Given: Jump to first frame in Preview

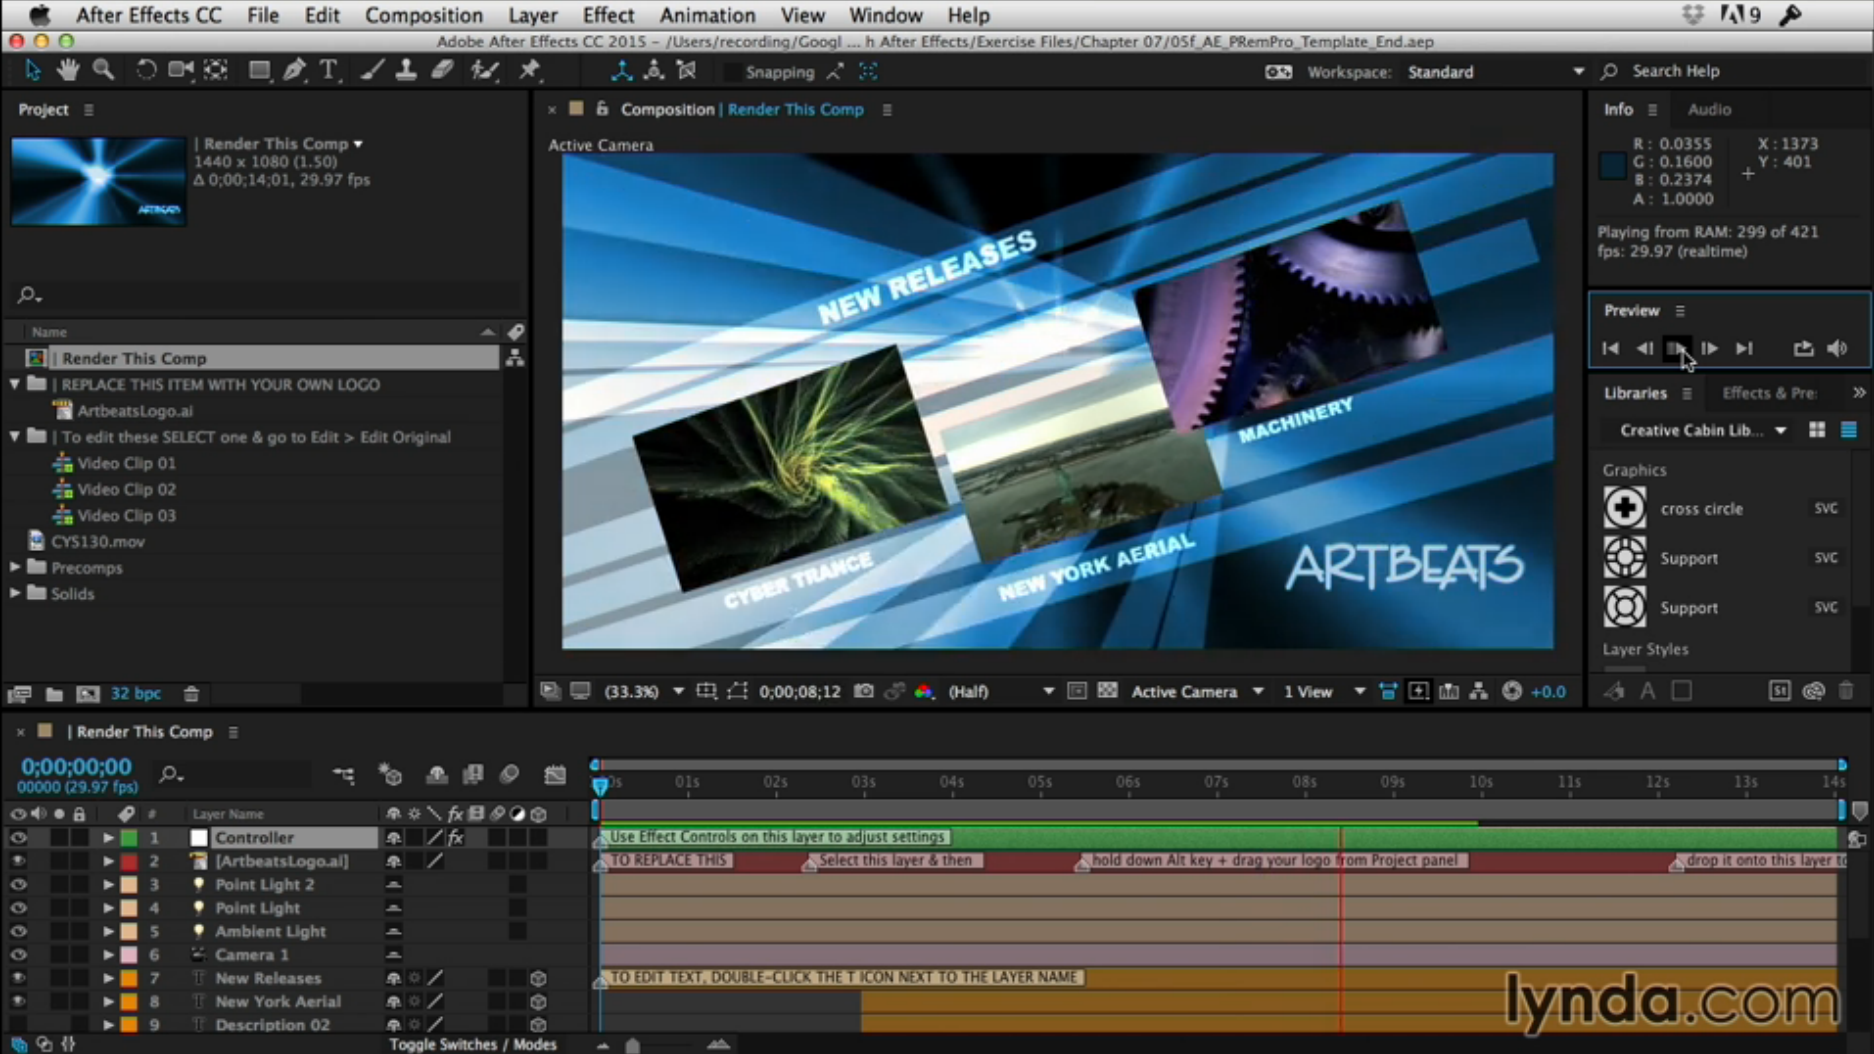Looking at the screenshot, I should [1610, 348].
